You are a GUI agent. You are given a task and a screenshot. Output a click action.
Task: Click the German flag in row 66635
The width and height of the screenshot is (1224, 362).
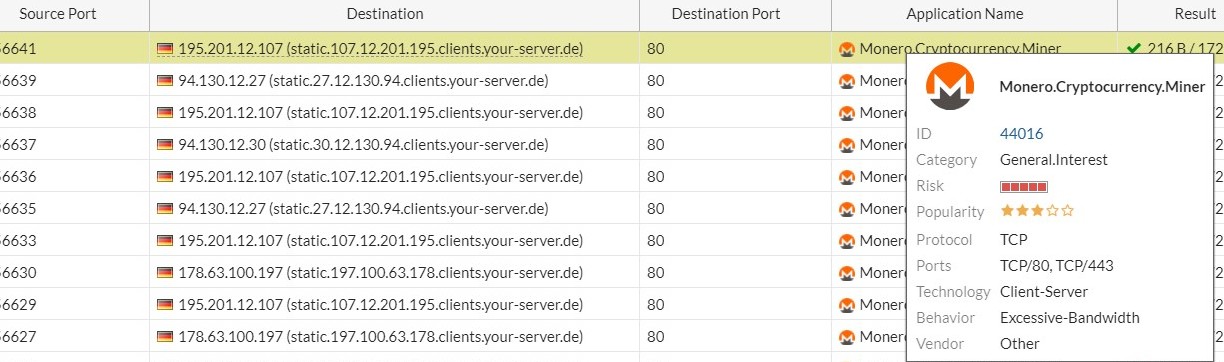click(165, 209)
